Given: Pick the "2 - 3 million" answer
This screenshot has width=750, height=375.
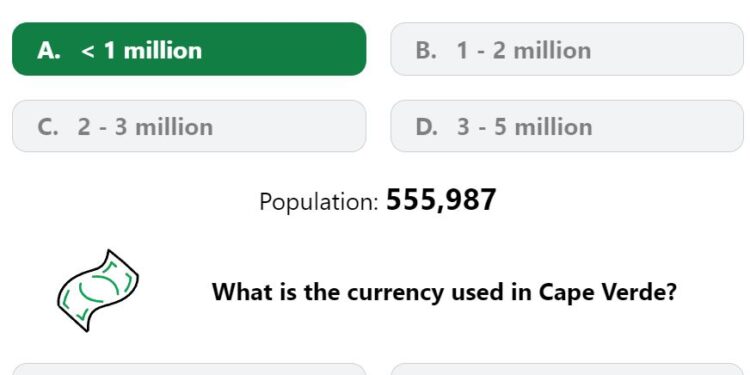Looking at the screenshot, I should click(189, 126).
